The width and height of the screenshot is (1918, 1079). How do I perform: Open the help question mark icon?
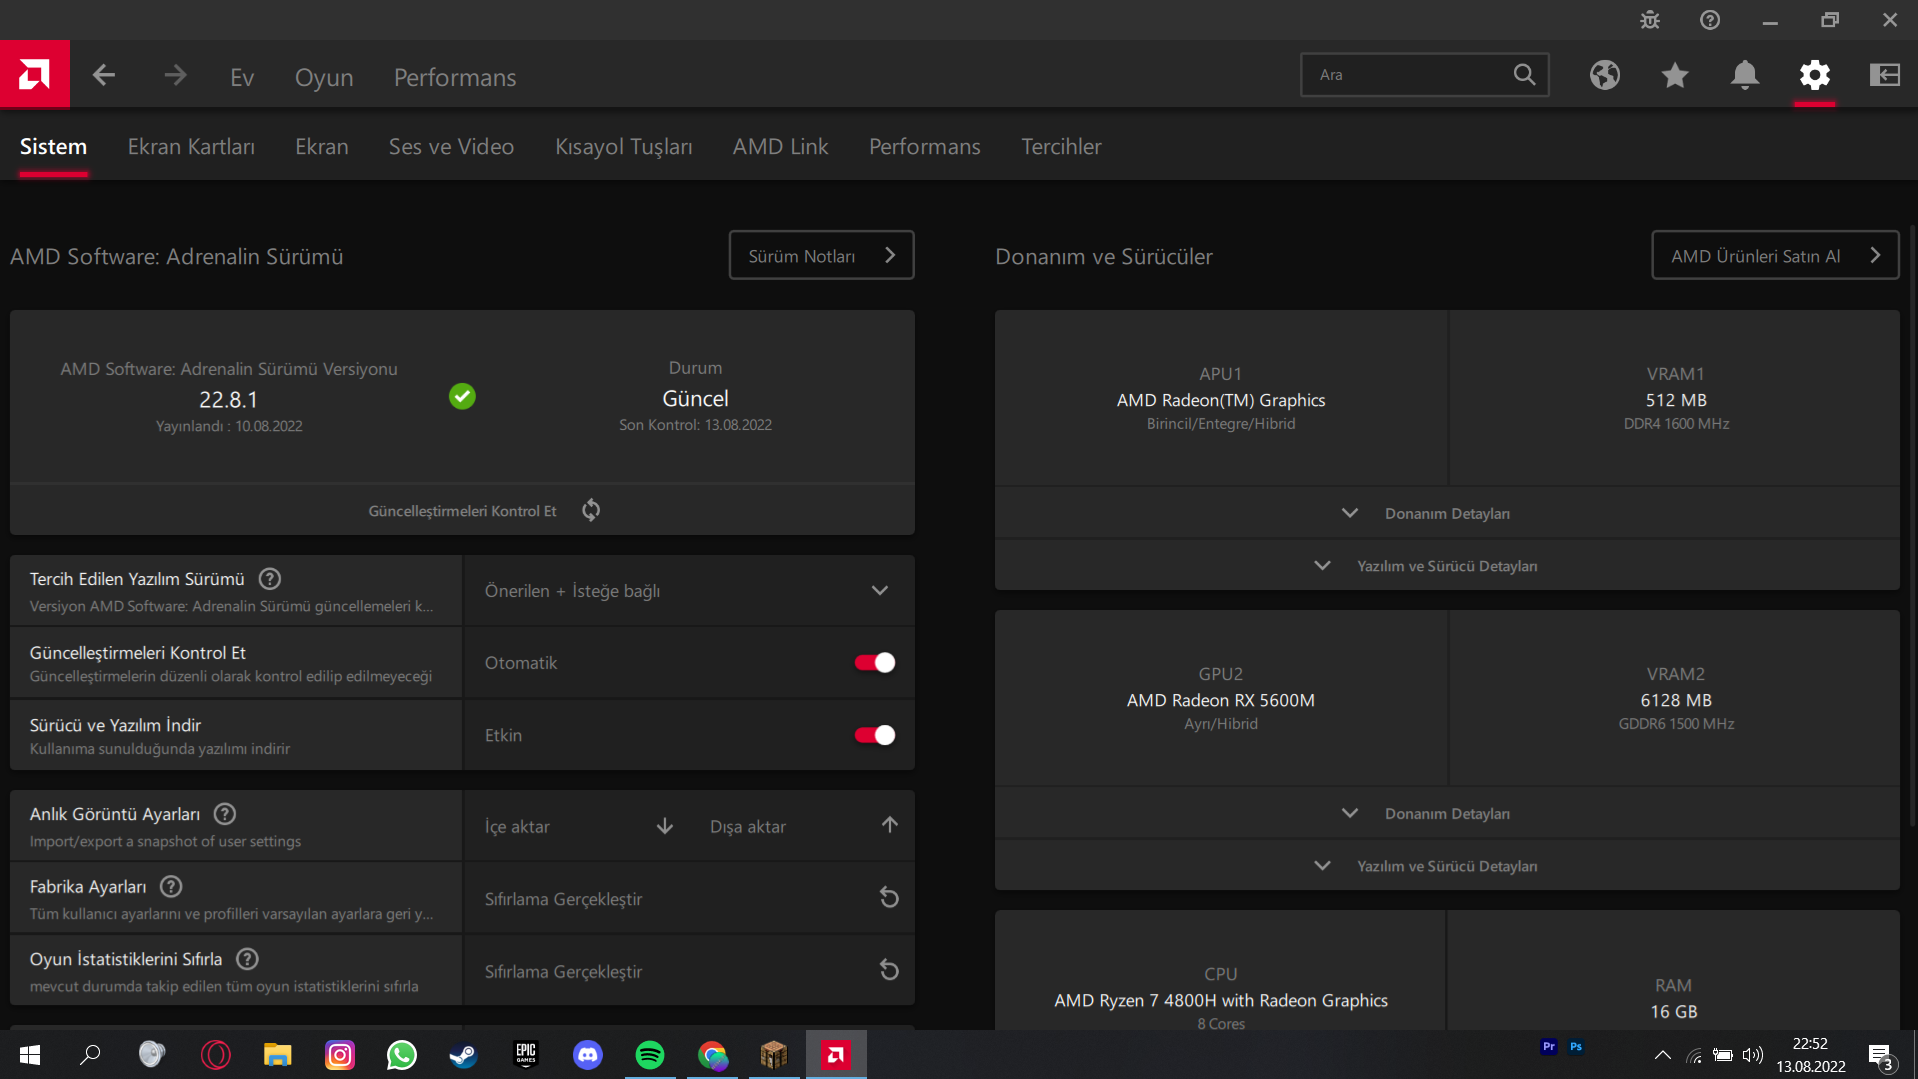coord(1710,20)
